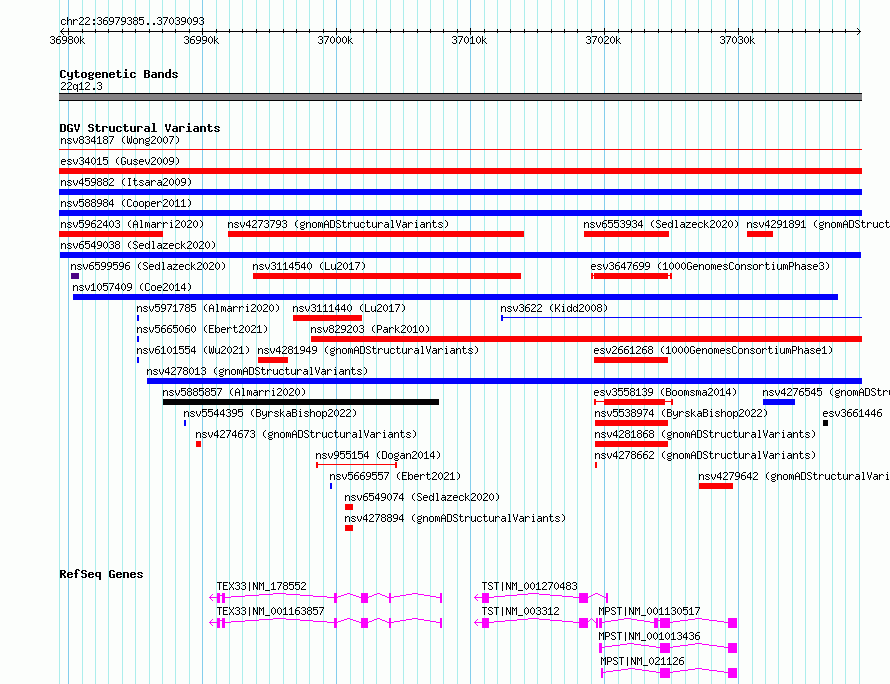890x684 pixels.
Task: Click the nsv5962403 (Almarri2020) red bar
Action: pyautogui.click(x=111, y=234)
